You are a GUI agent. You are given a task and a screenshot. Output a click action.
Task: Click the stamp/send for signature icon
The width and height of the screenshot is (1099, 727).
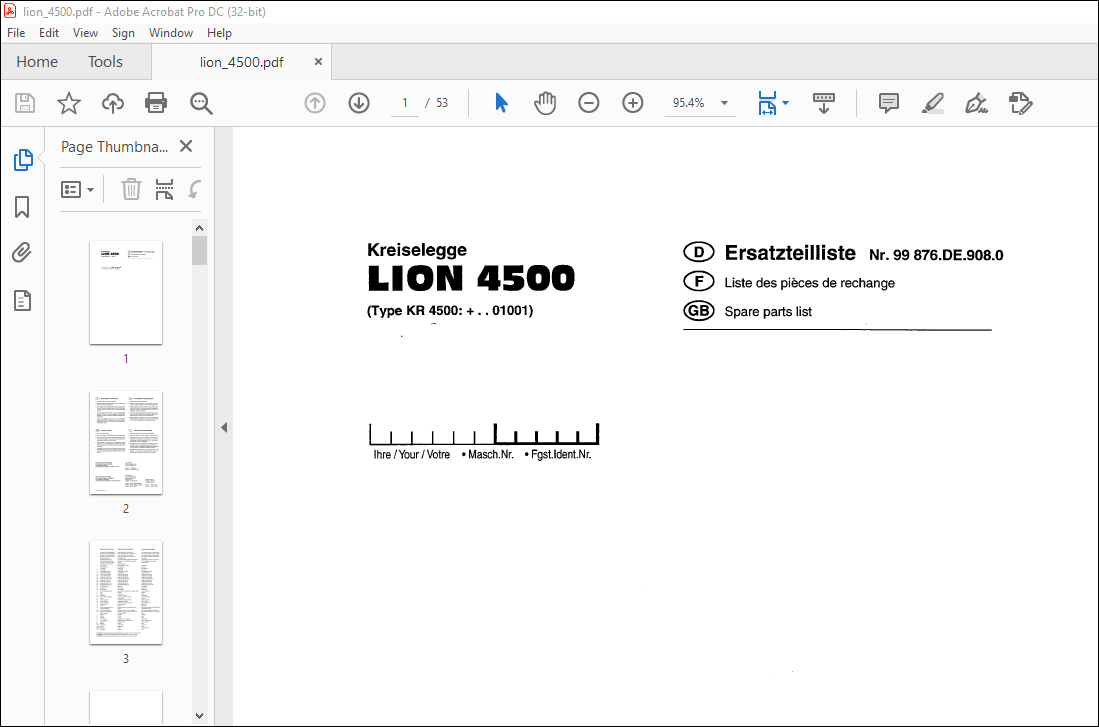coord(1020,103)
